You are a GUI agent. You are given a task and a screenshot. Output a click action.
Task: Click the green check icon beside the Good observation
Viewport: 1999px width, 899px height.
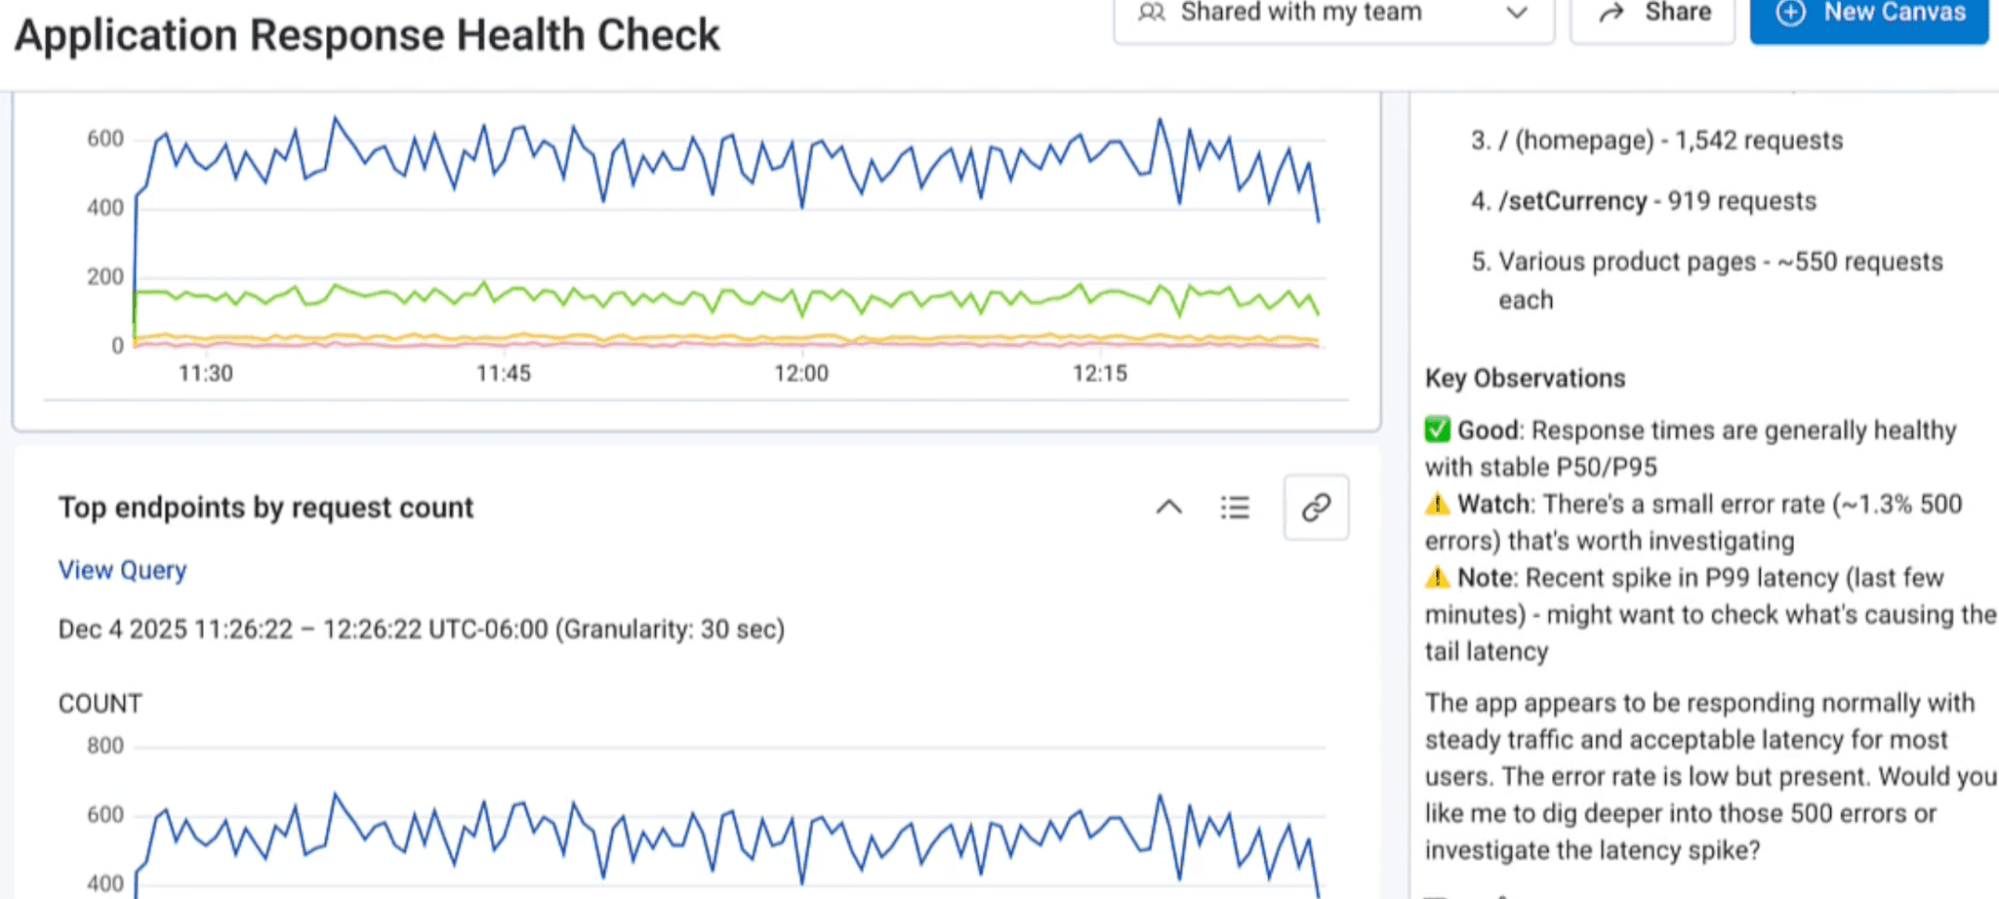tap(1437, 430)
